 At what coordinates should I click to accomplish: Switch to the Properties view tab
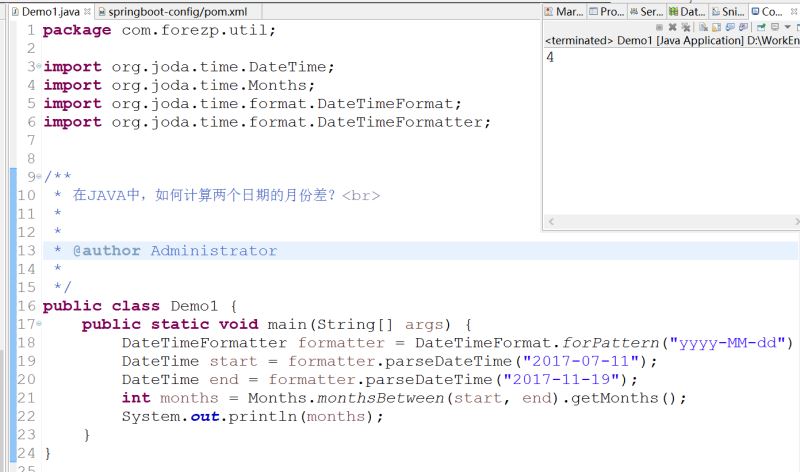[606, 11]
